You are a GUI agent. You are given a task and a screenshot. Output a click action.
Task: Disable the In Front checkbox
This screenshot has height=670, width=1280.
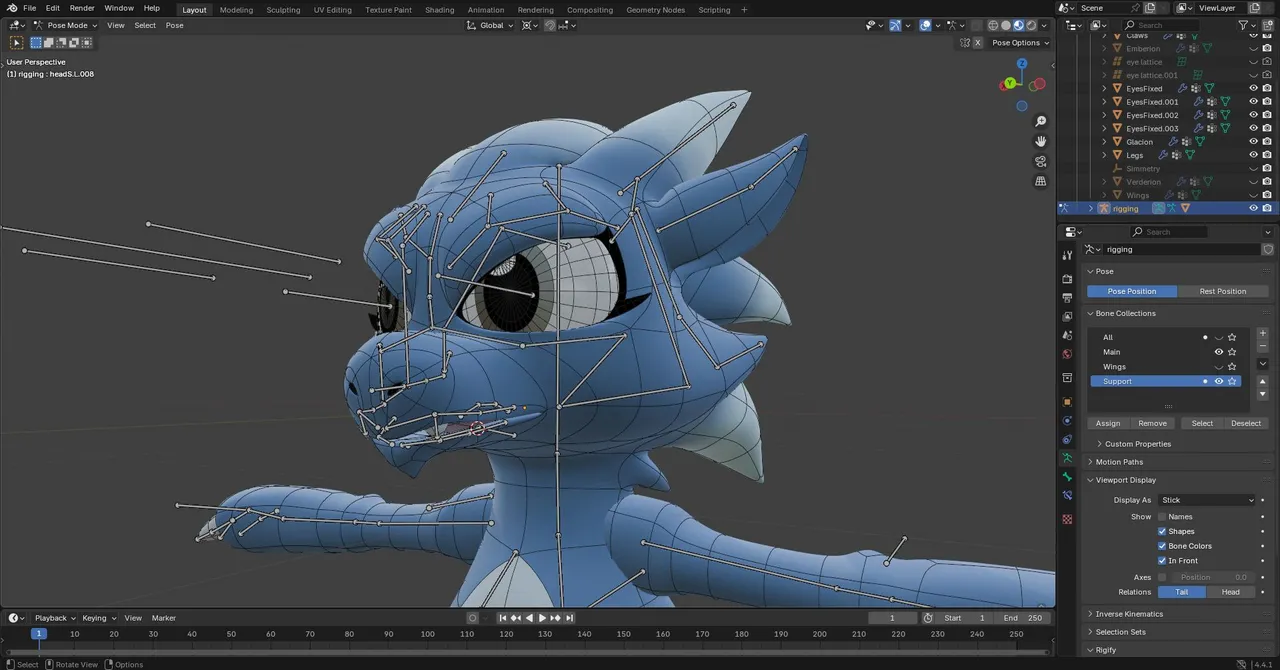[x=1162, y=560]
